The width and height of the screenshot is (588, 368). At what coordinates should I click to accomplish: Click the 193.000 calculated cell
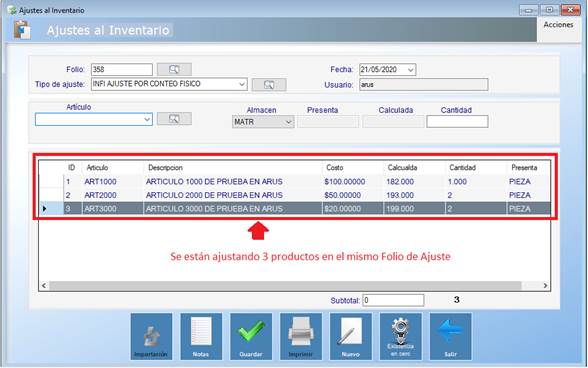point(414,195)
